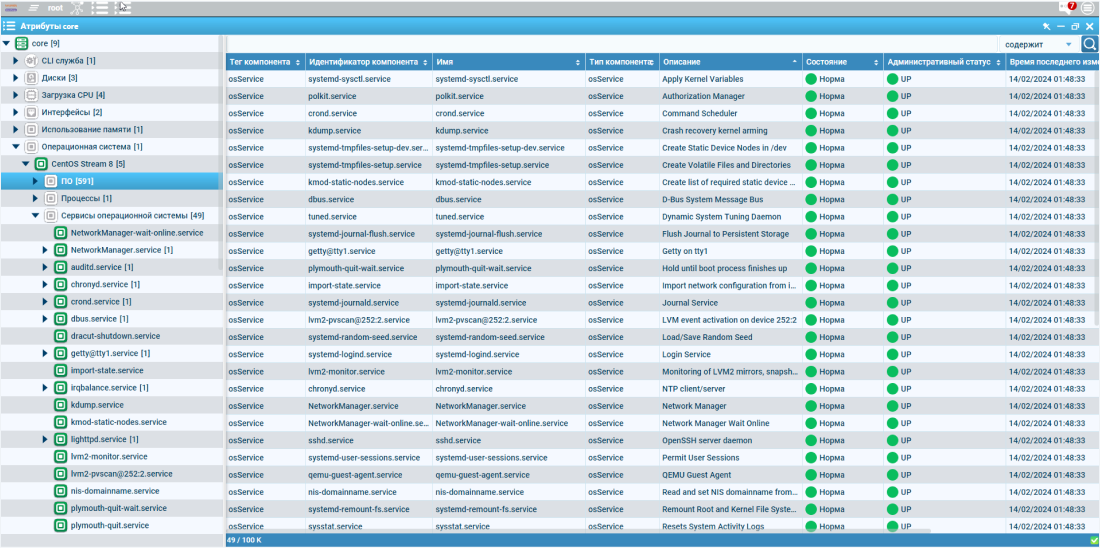Viewport: 1100px width, 548px height.
Task: Click the green checkmark in status bar corner
Action: [1094, 540]
